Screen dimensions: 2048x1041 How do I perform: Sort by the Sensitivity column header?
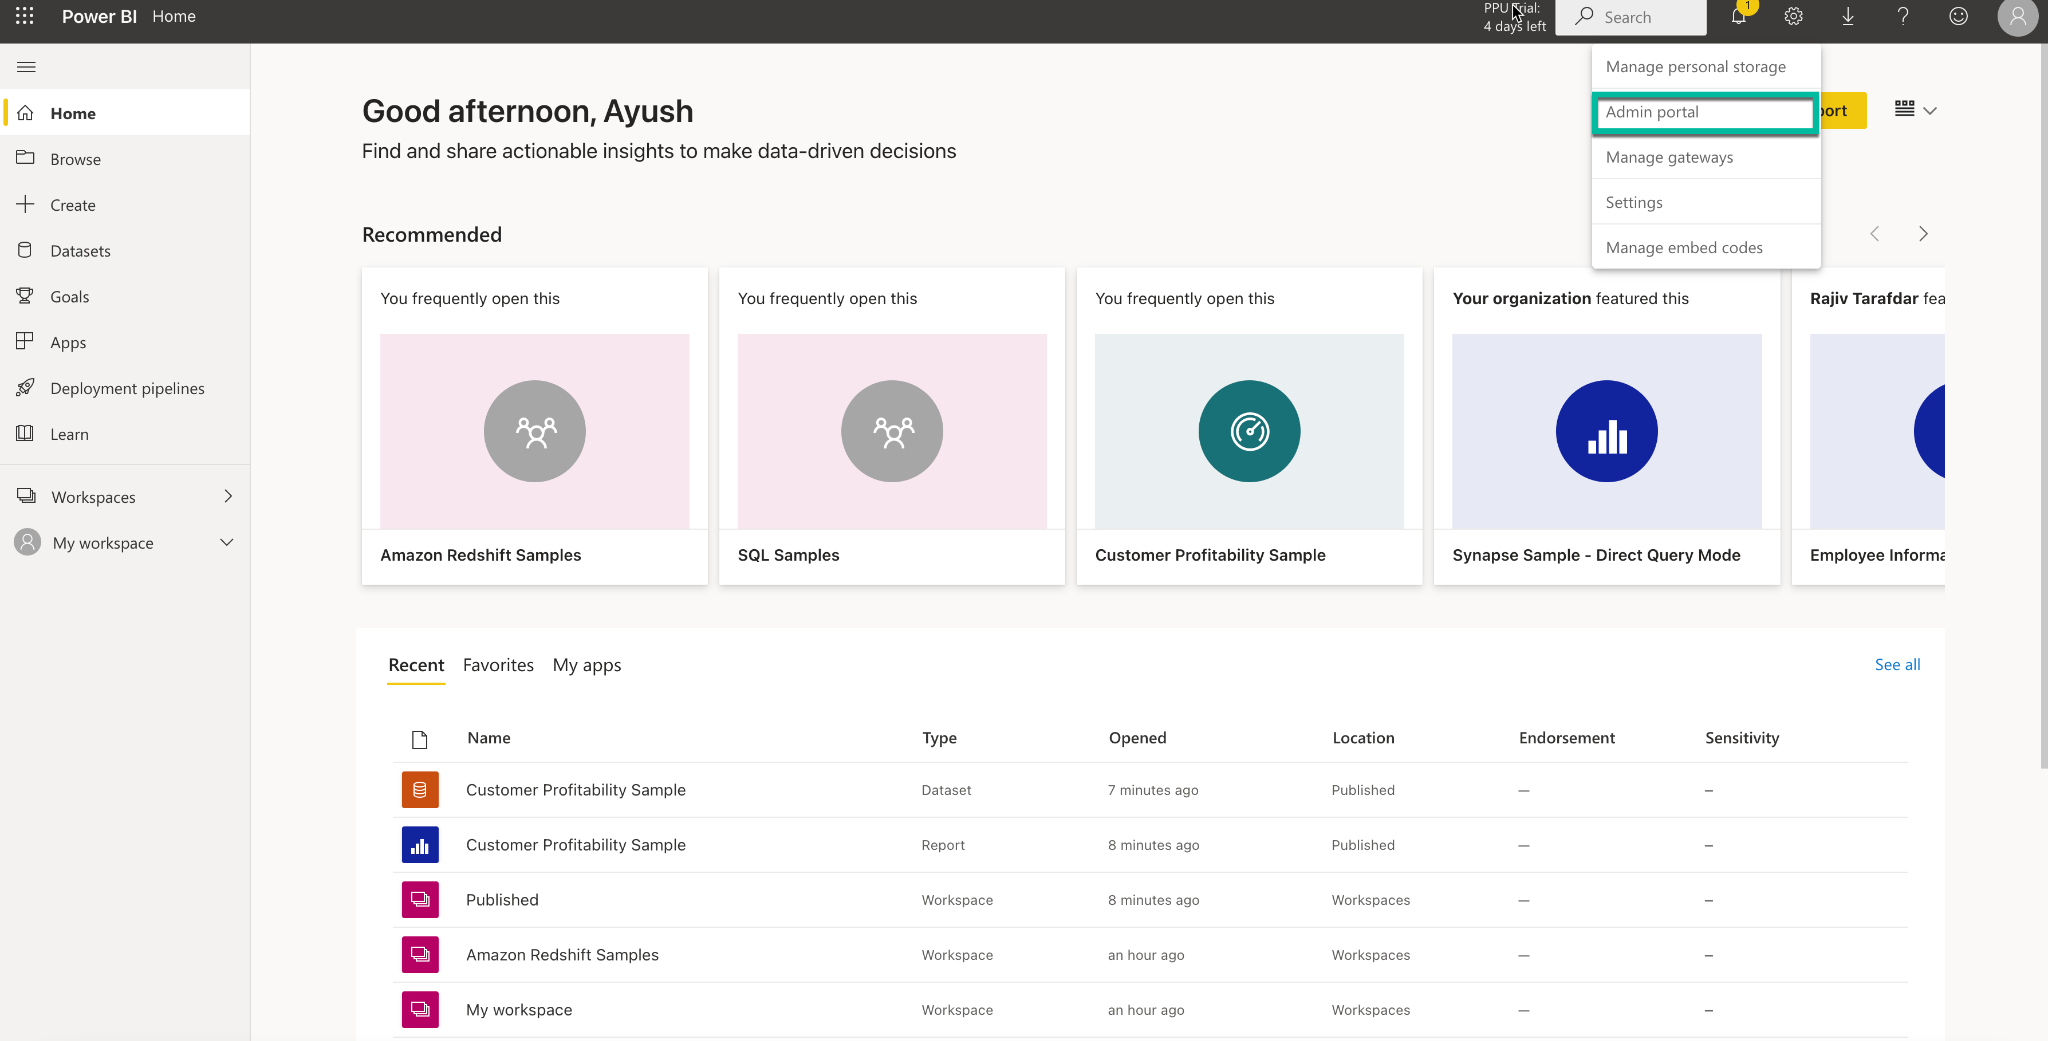tap(1742, 738)
